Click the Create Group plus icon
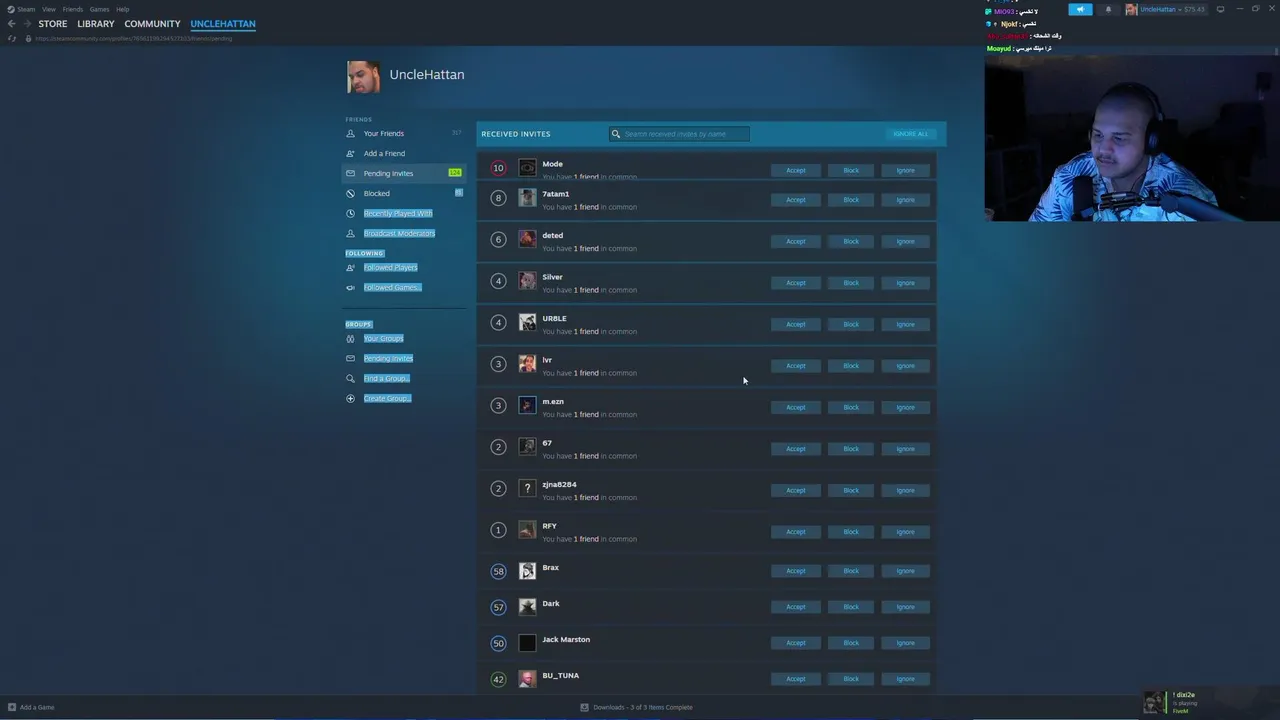The width and height of the screenshot is (1280, 720). 350,398
